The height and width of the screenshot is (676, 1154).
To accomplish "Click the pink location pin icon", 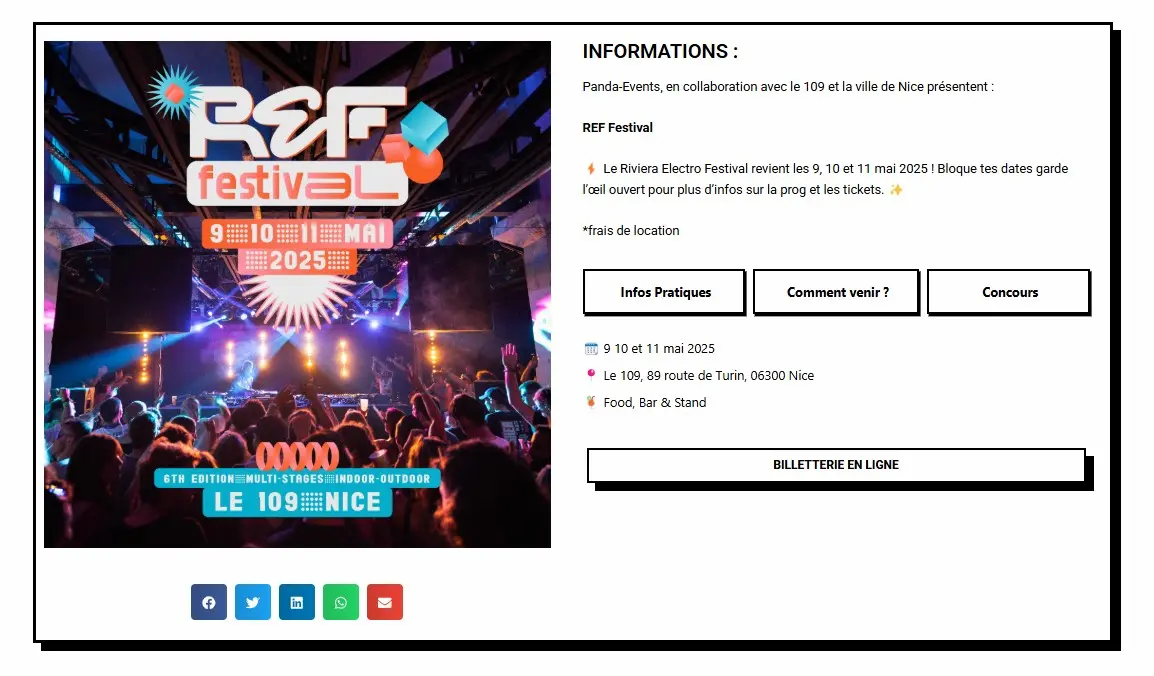I will (x=591, y=375).
